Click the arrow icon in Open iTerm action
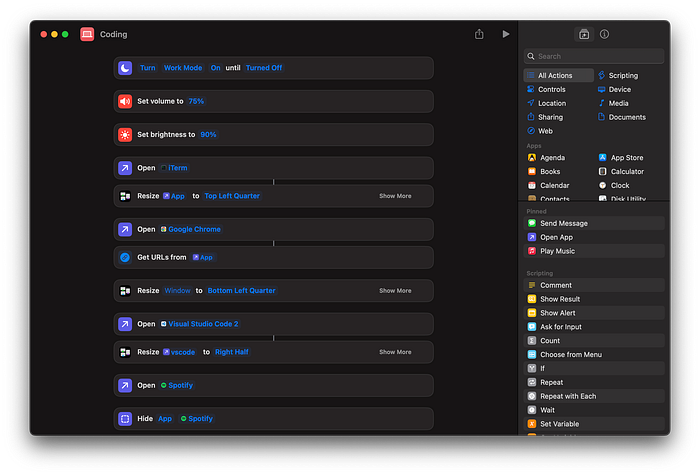Image resolution: width=700 pixels, height=475 pixels. click(x=125, y=168)
